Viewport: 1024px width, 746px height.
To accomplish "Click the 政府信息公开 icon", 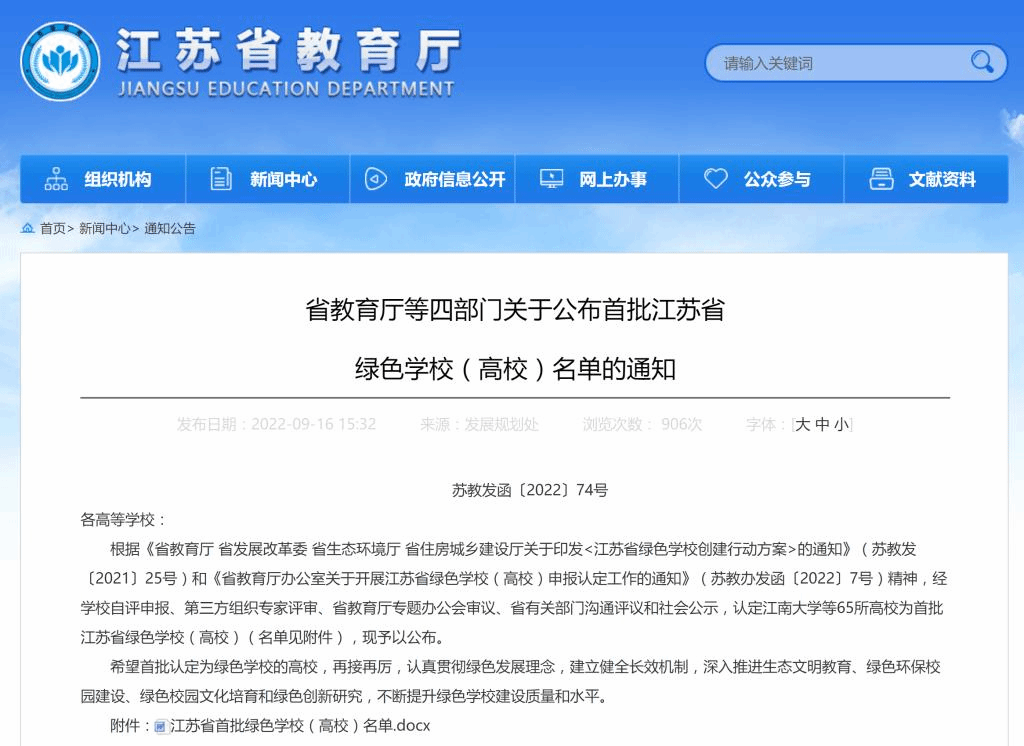I will [x=376, y=179].
